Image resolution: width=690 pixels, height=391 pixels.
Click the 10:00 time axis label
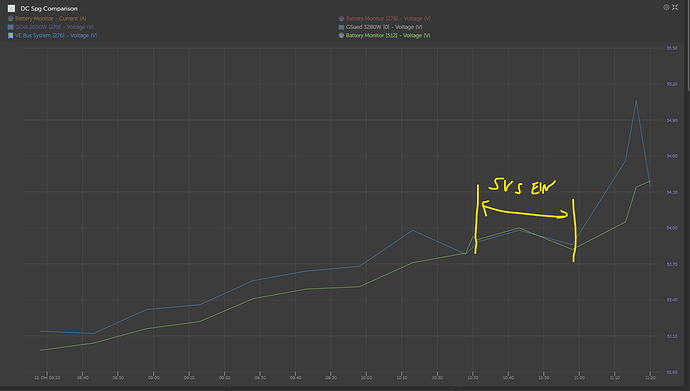tap(366, 378)
